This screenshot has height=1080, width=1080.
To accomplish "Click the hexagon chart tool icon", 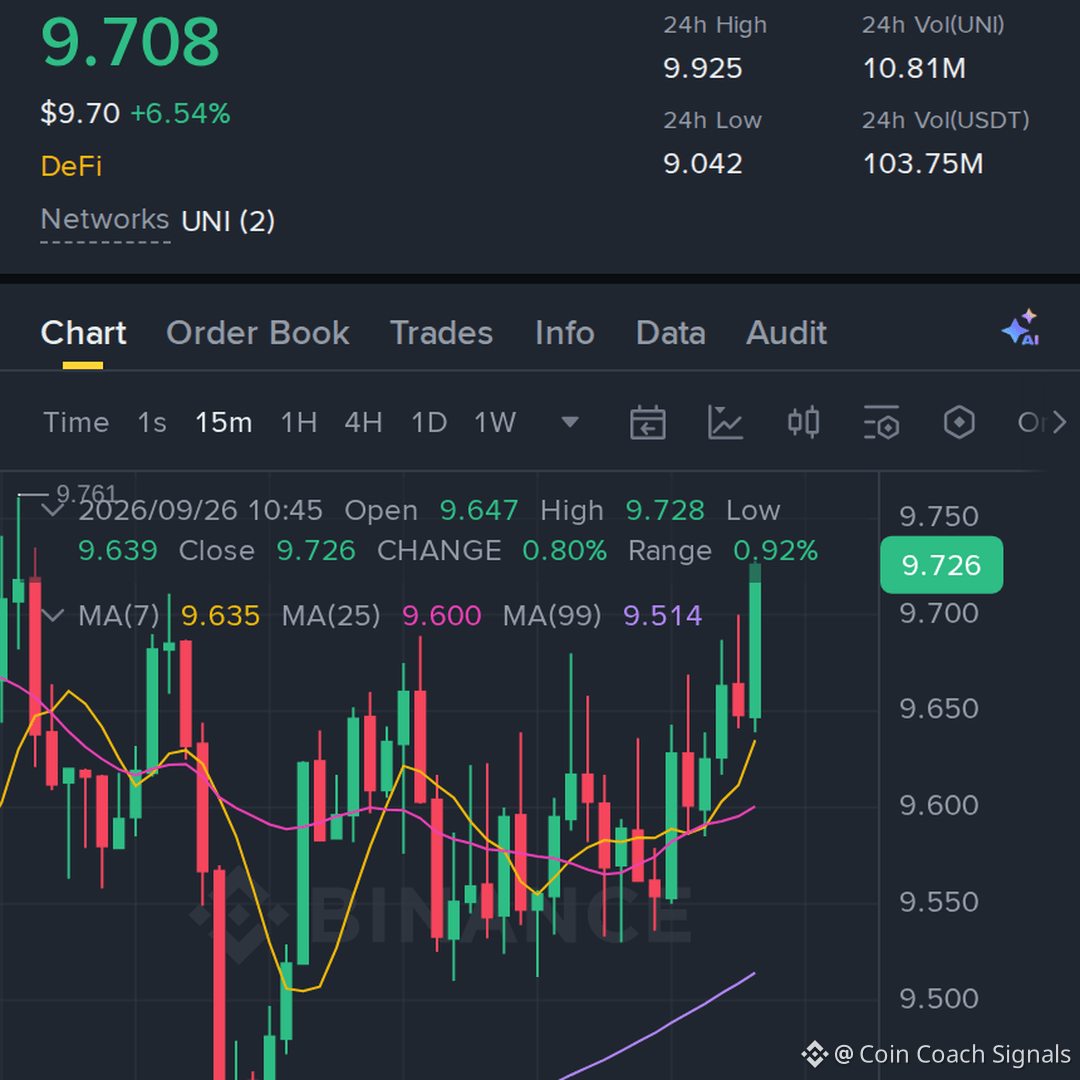I will (959, 422).
